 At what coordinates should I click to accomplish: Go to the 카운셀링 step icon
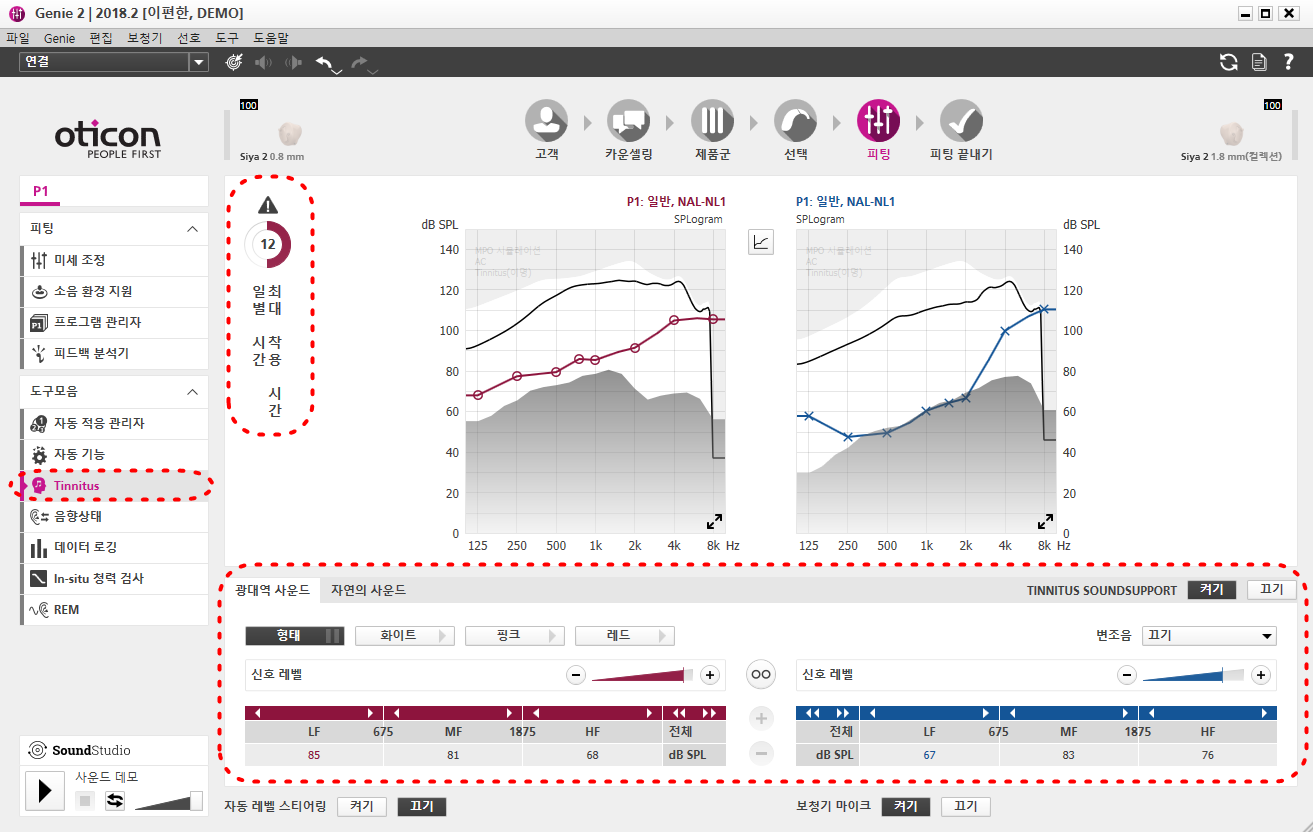coord(629,121)
